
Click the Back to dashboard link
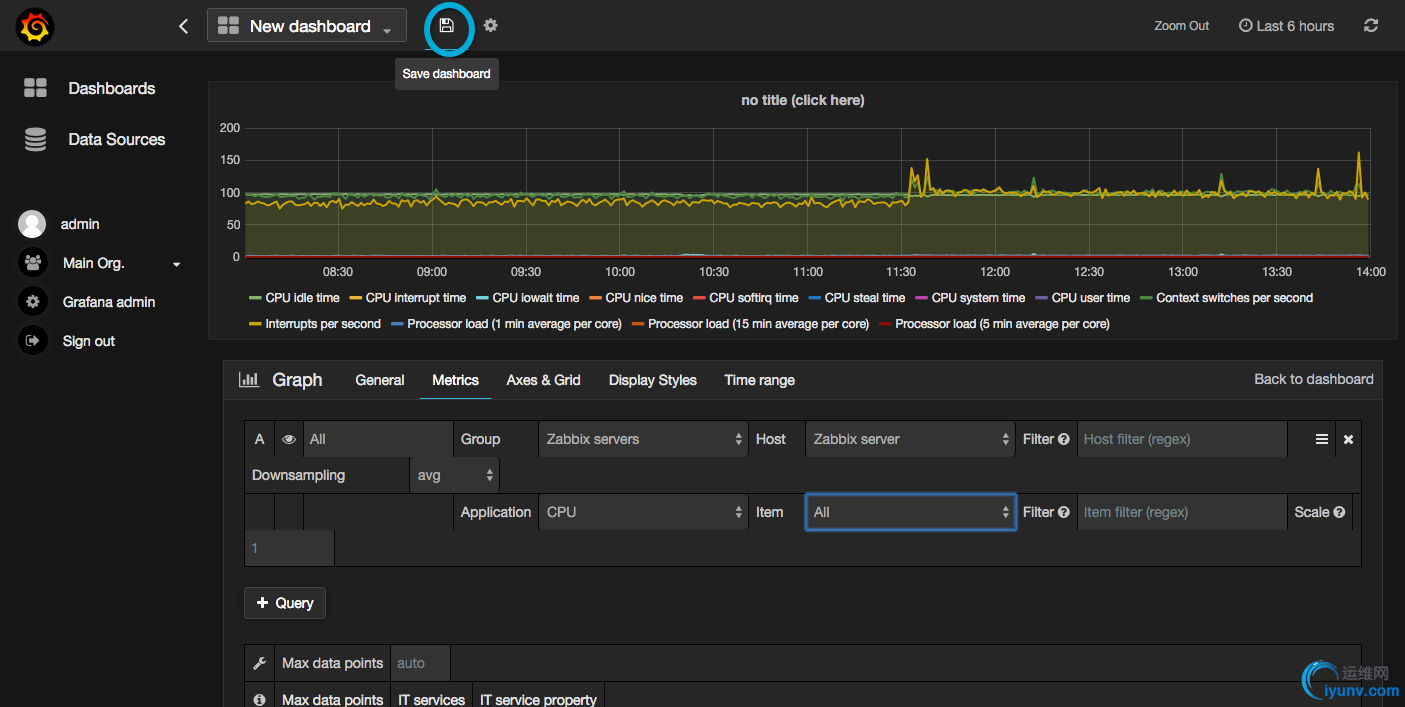(x=1313, y=379)
